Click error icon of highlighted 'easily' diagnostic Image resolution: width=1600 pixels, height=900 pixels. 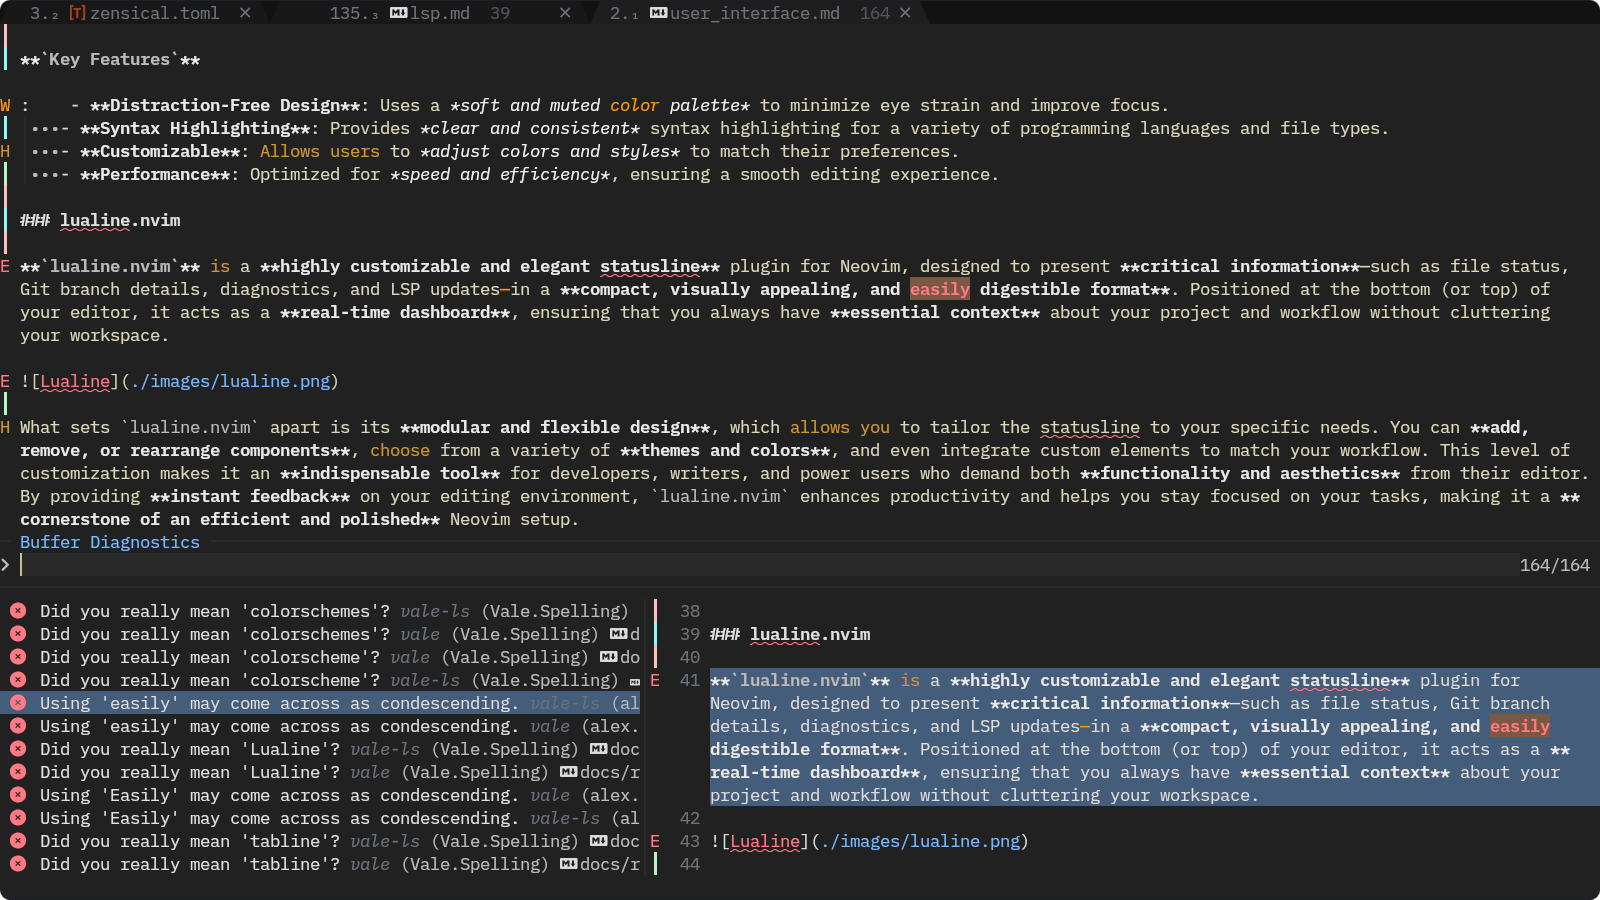point(18,703)
